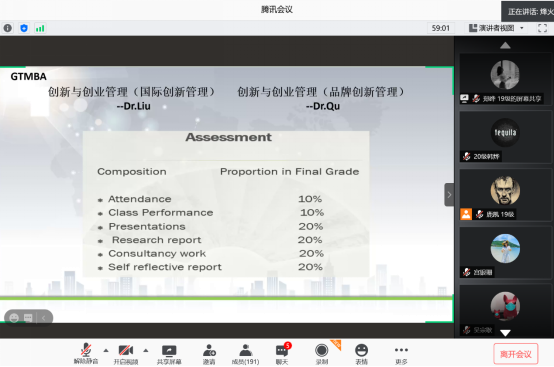
Task: Open the invite participants icon
Action: 209,354
